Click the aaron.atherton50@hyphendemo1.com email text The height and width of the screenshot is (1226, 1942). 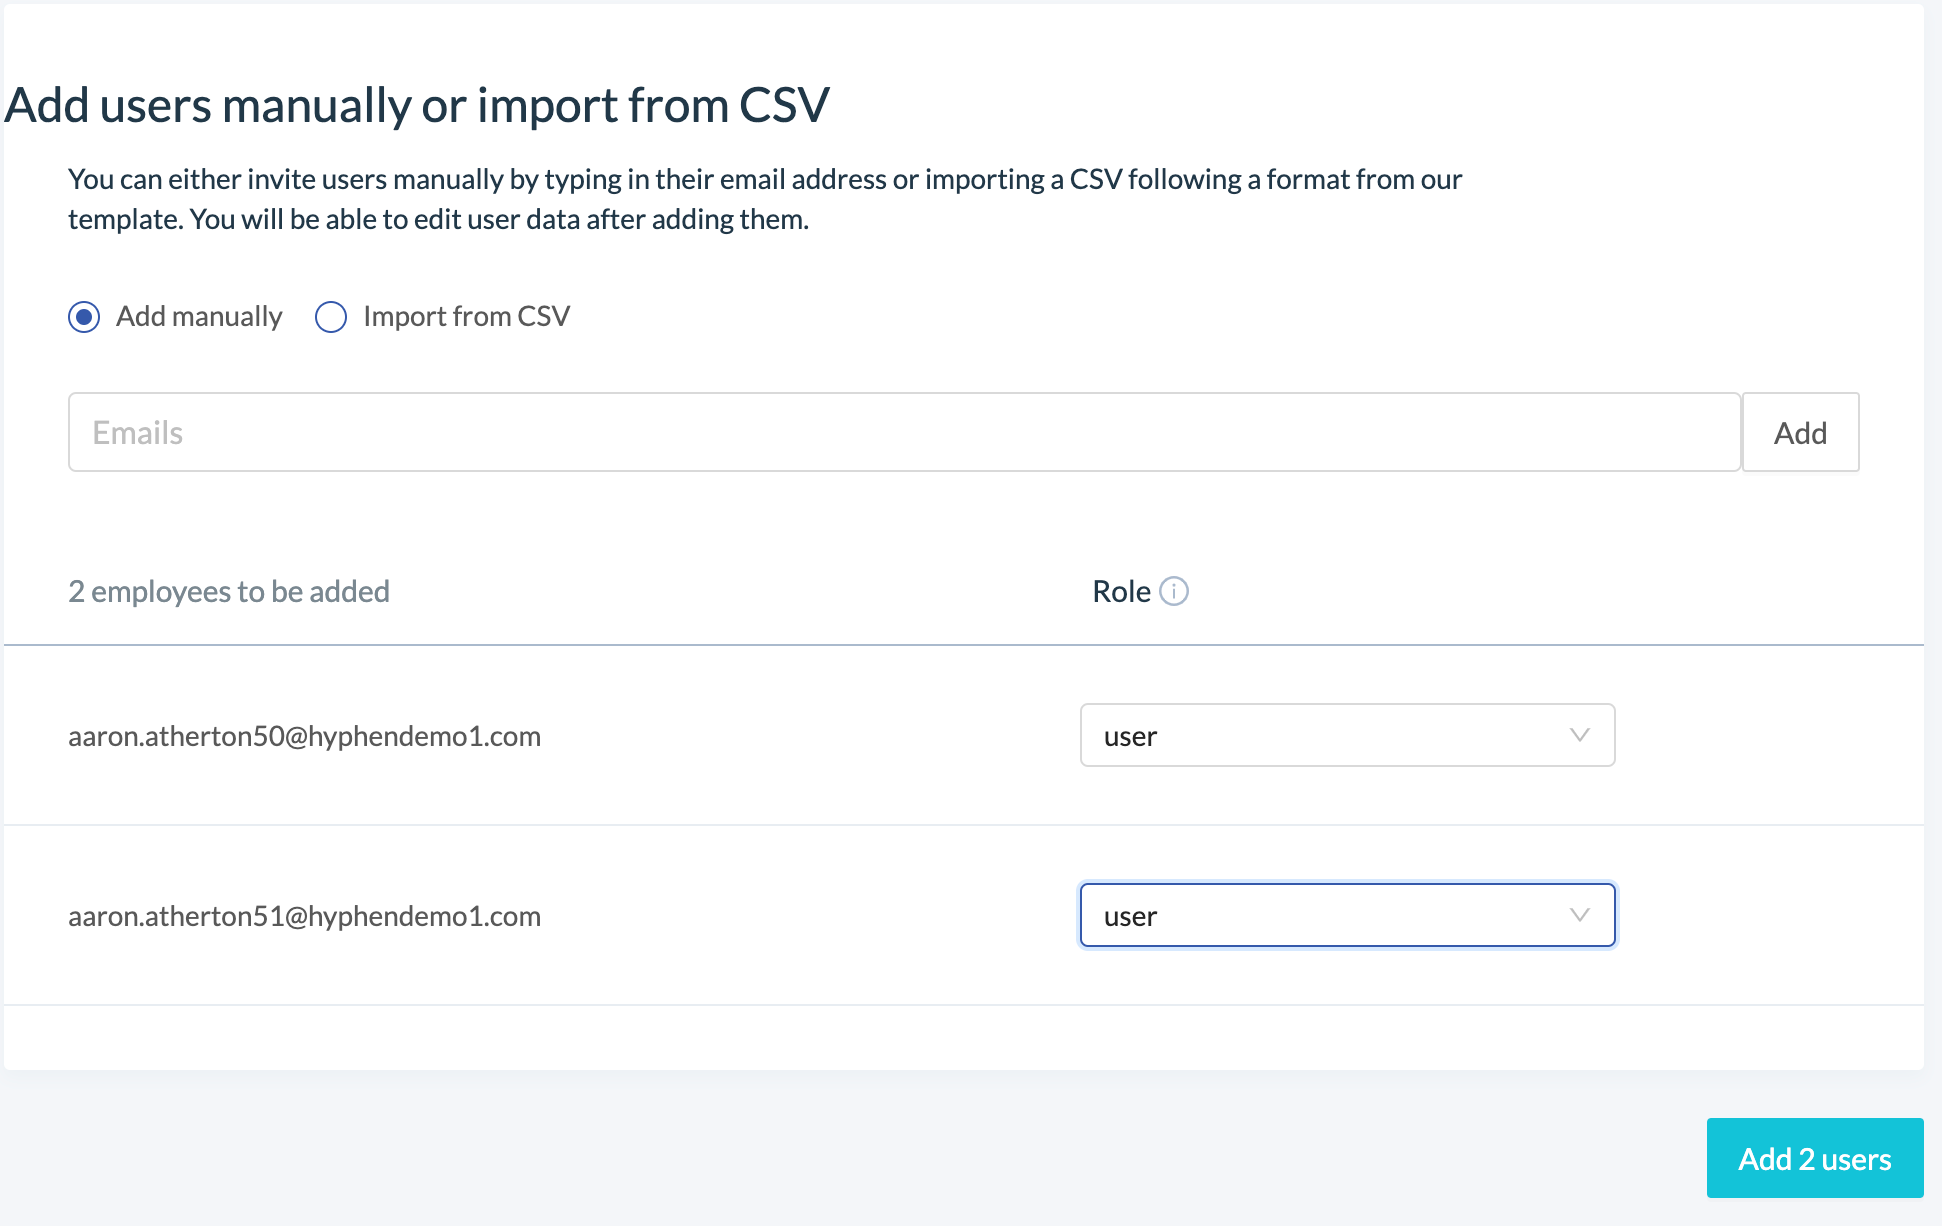click(304, 736)
